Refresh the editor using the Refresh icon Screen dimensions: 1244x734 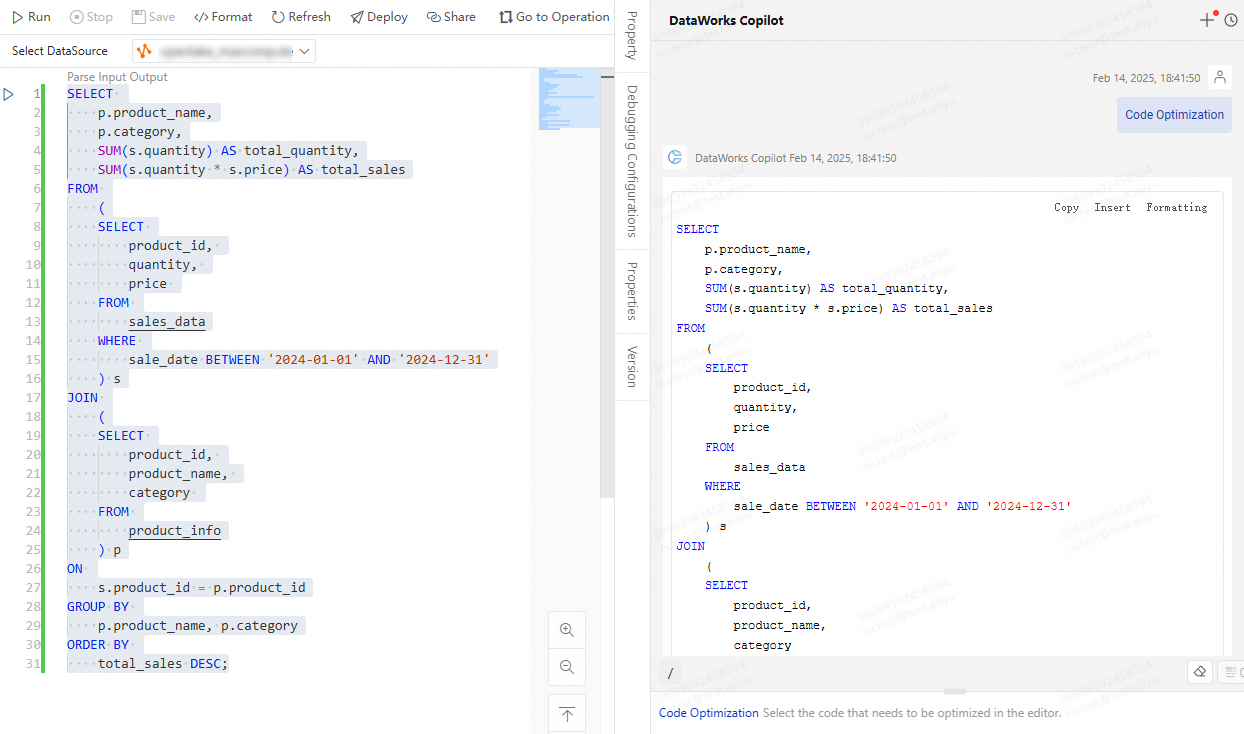coord(301,17)
